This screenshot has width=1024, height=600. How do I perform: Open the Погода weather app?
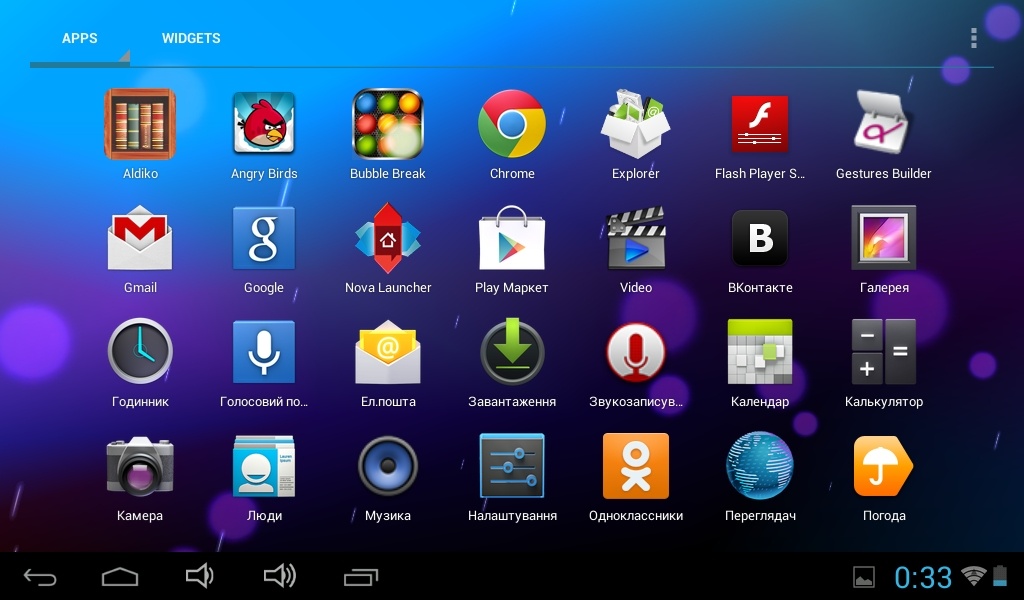click(x=884, y=466)
